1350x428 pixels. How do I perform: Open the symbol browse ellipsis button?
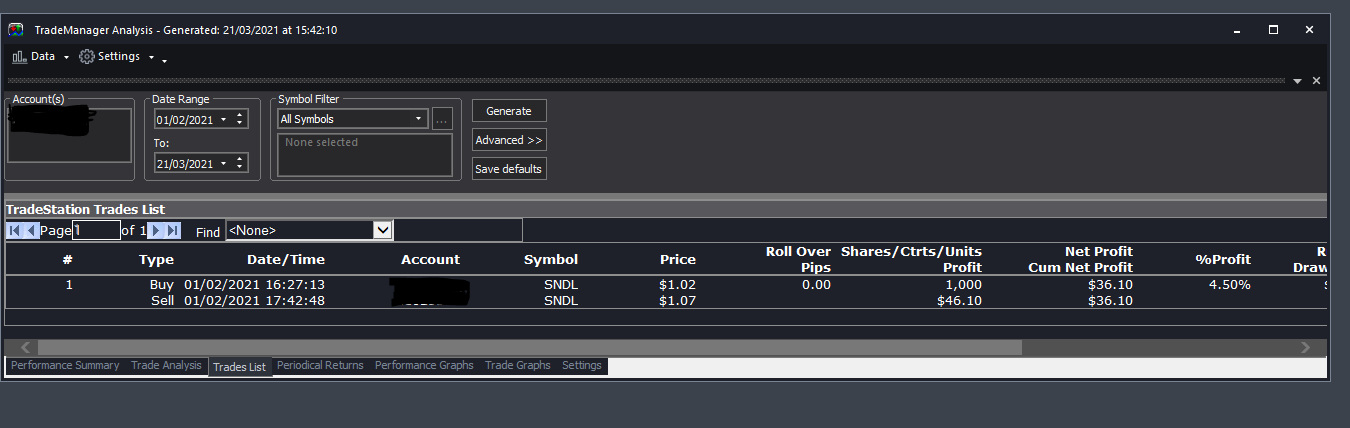point(441,119)
